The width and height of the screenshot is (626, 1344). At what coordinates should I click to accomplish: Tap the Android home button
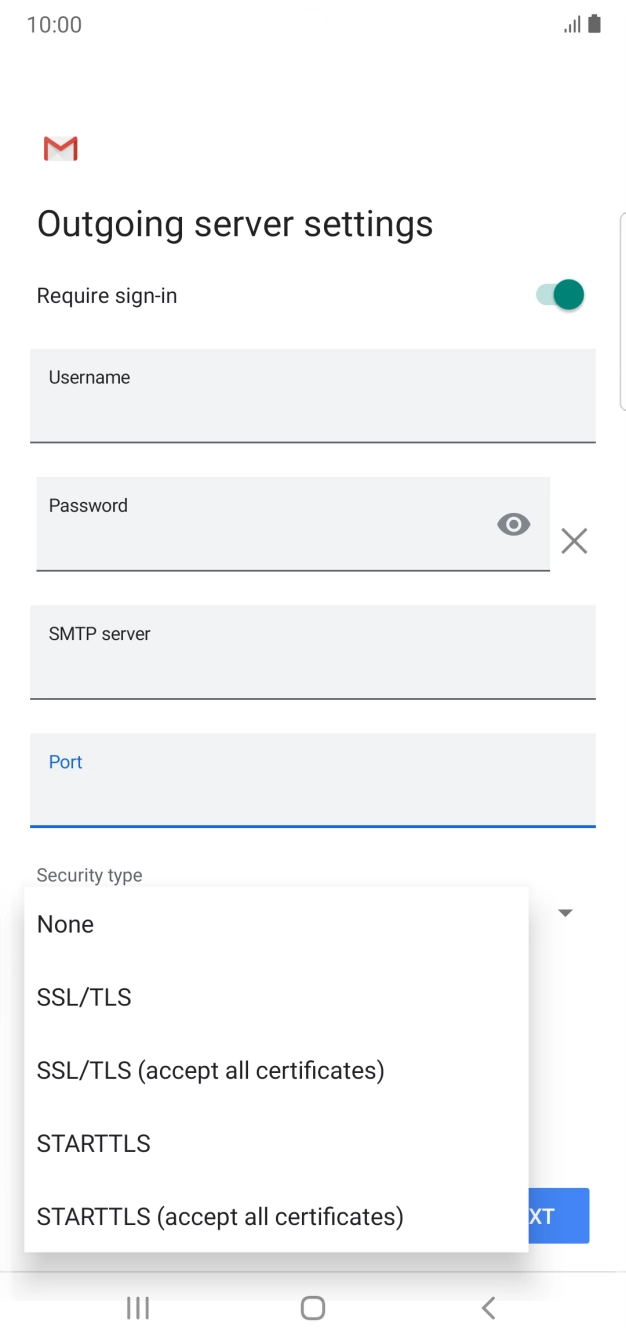point(313,1307)
